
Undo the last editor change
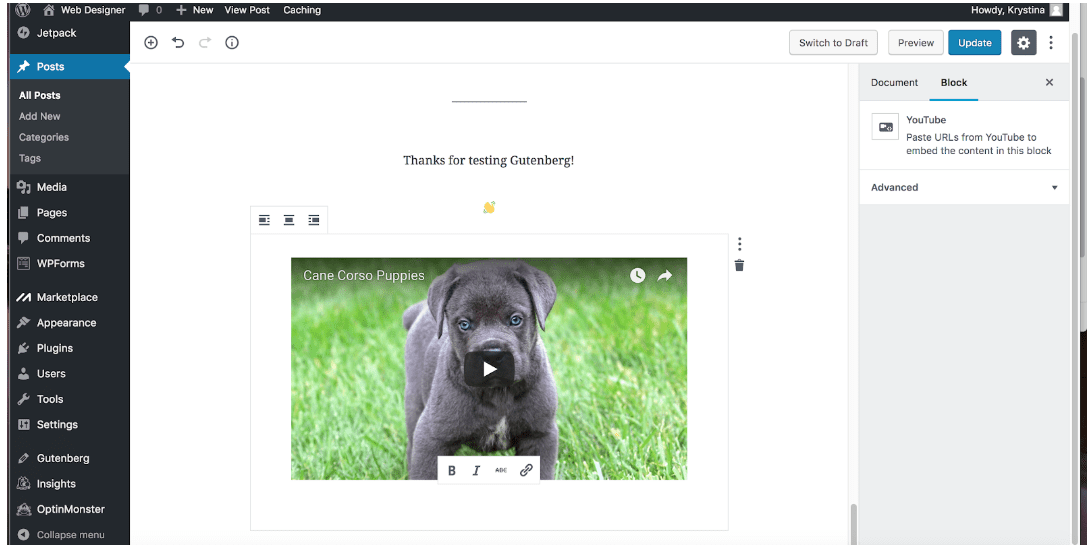(178, 42)
